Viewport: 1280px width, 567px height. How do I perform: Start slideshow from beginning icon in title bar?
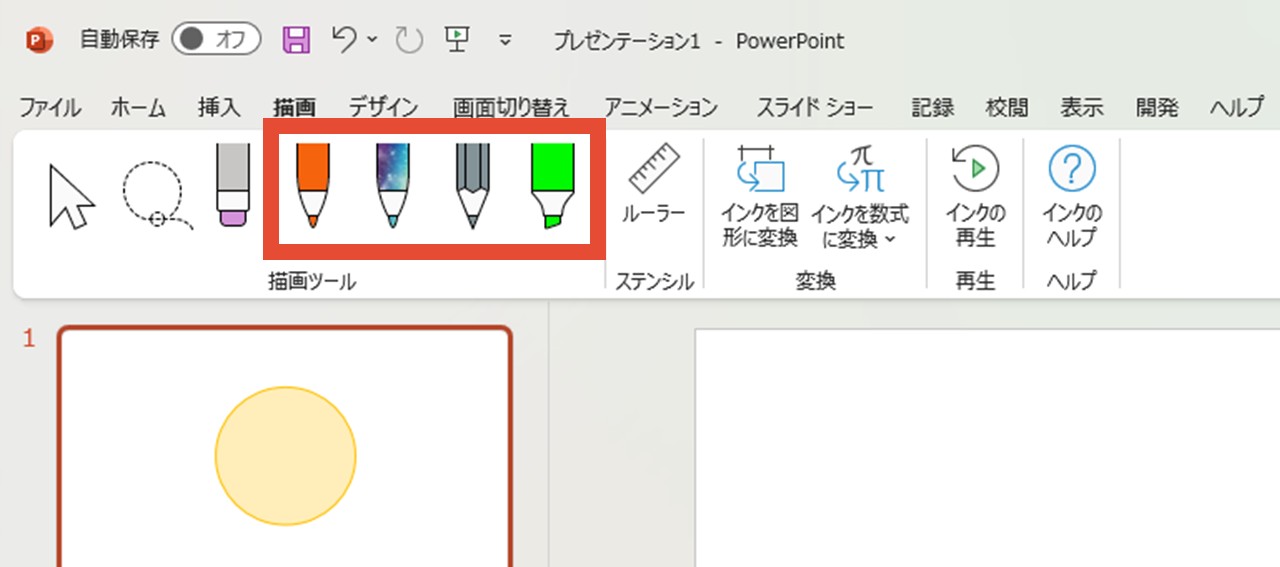[457, 40]
